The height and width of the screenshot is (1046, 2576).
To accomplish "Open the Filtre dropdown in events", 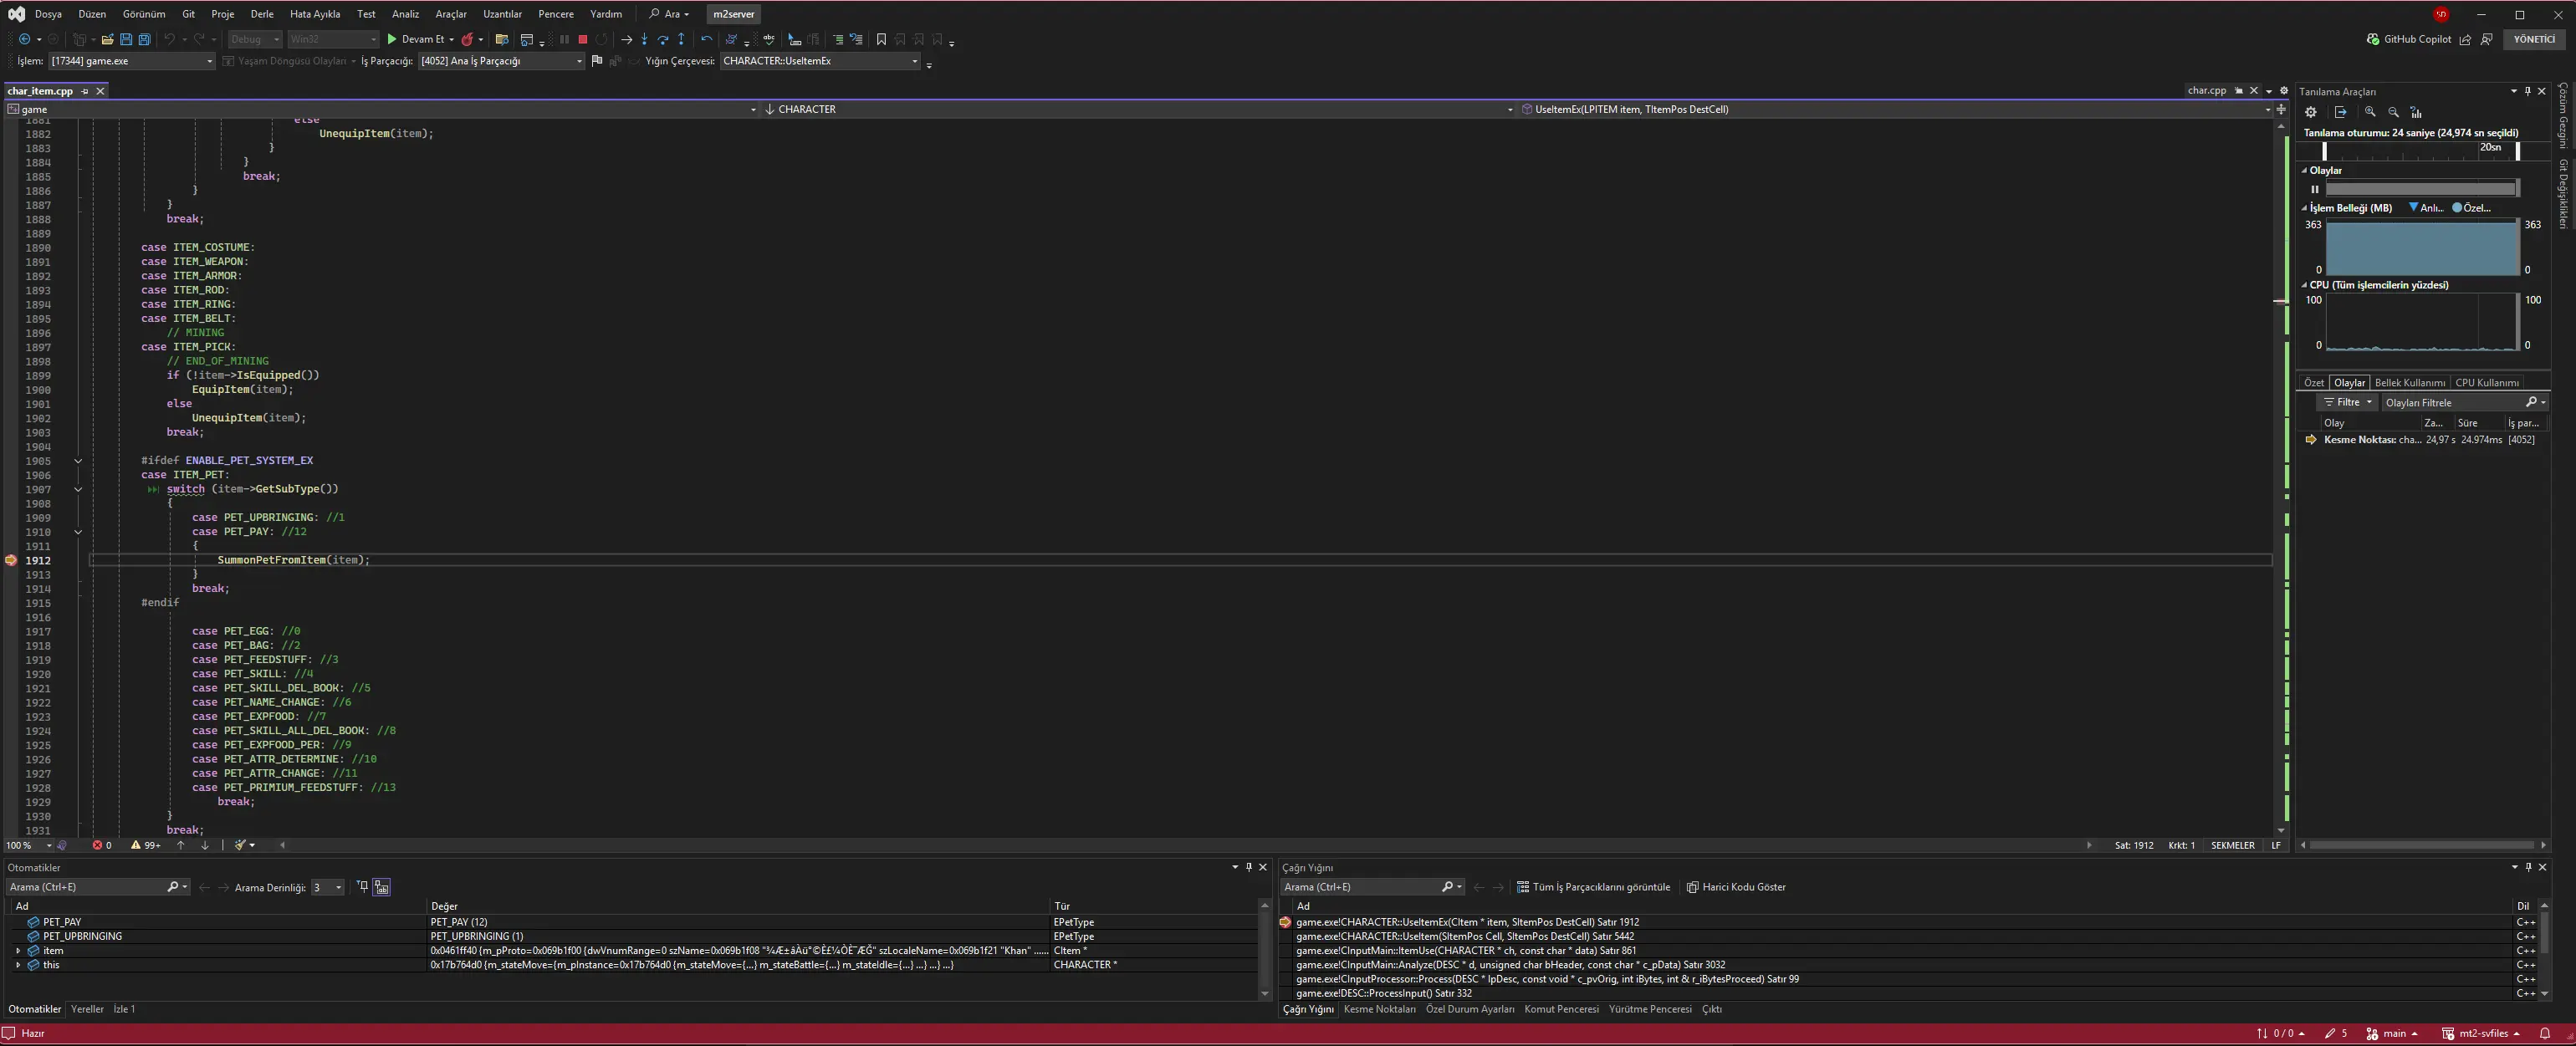I will tap(2347, 402).
